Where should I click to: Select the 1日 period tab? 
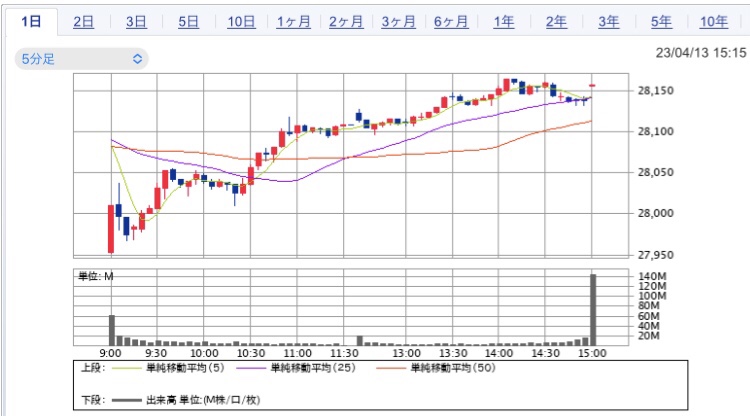[x=31, y=22]
